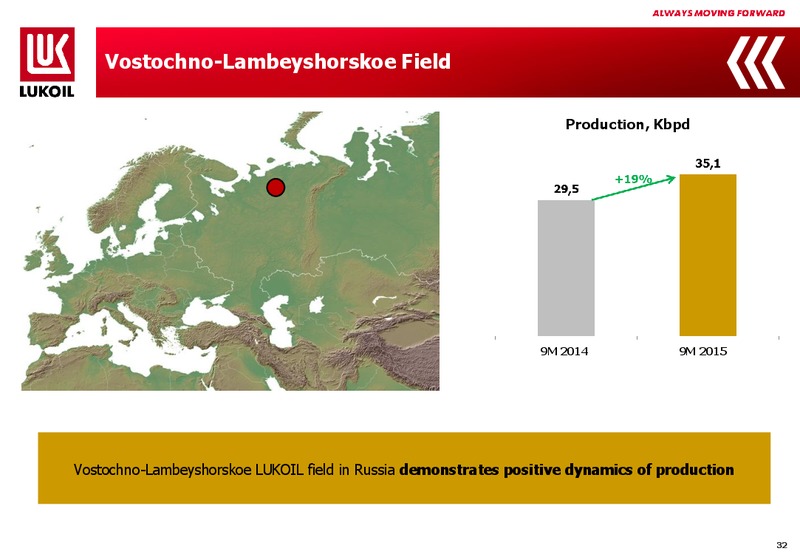Viewport: 800px width, 554px height.
Task: Click the gold 9M 2015 bar
Action: pyautogui.click(x=708, y=255)
